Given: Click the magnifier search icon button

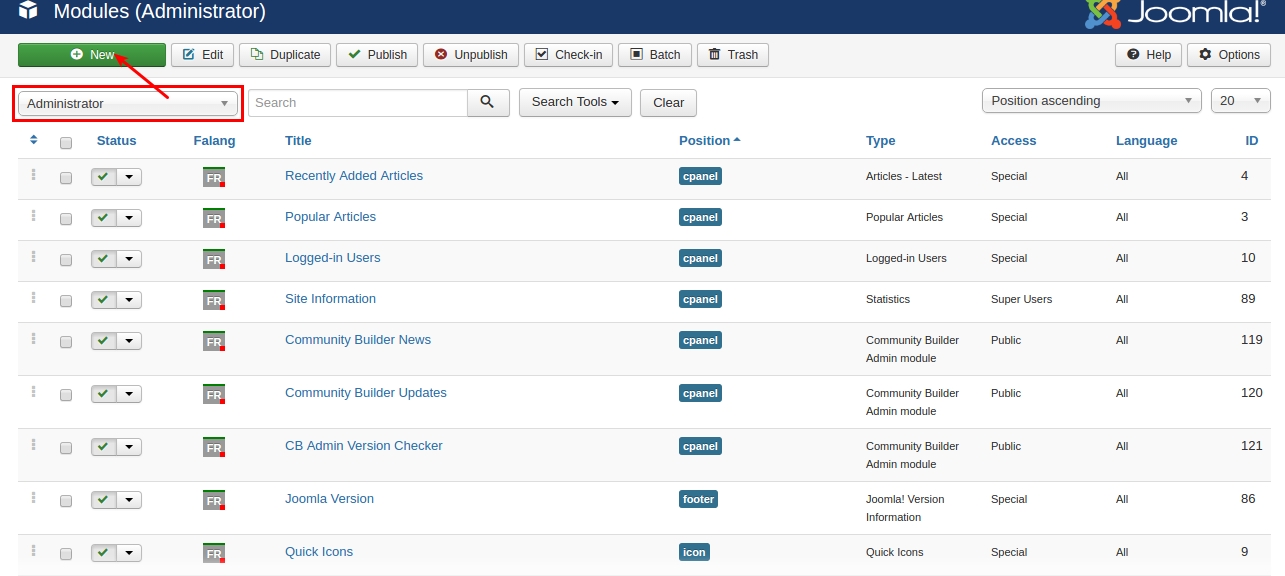Looking at the screenshot, I should [488, 102].
